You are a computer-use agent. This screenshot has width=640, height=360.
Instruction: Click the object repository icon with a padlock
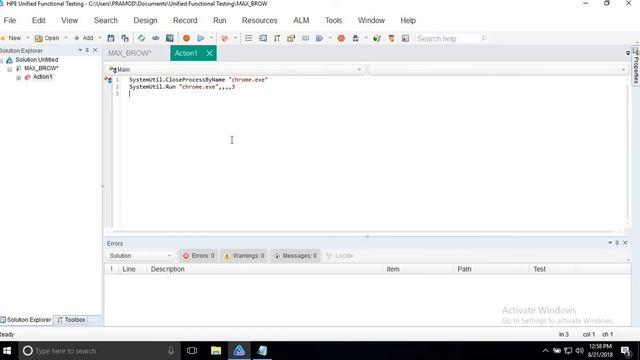[291, 38]
